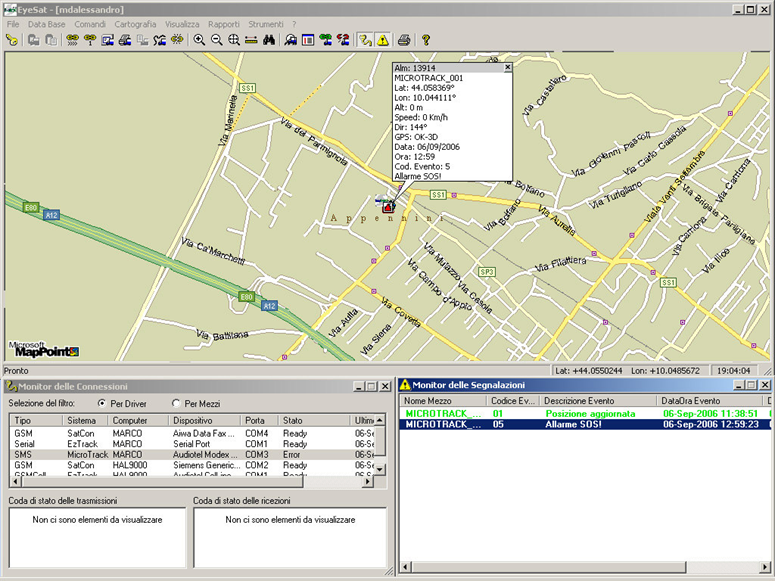
Task: Select the Allarme SOS! event row
Action: point(585,424)
